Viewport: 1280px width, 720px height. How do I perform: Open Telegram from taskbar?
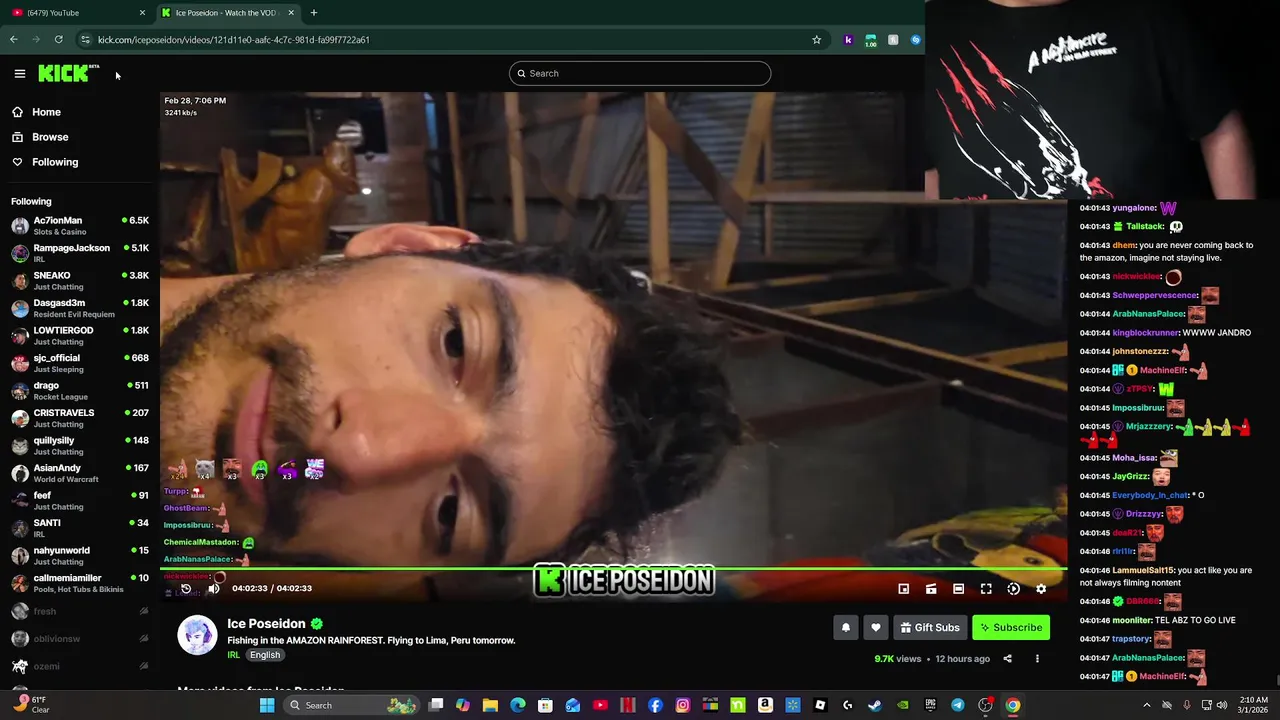point(958,705)
